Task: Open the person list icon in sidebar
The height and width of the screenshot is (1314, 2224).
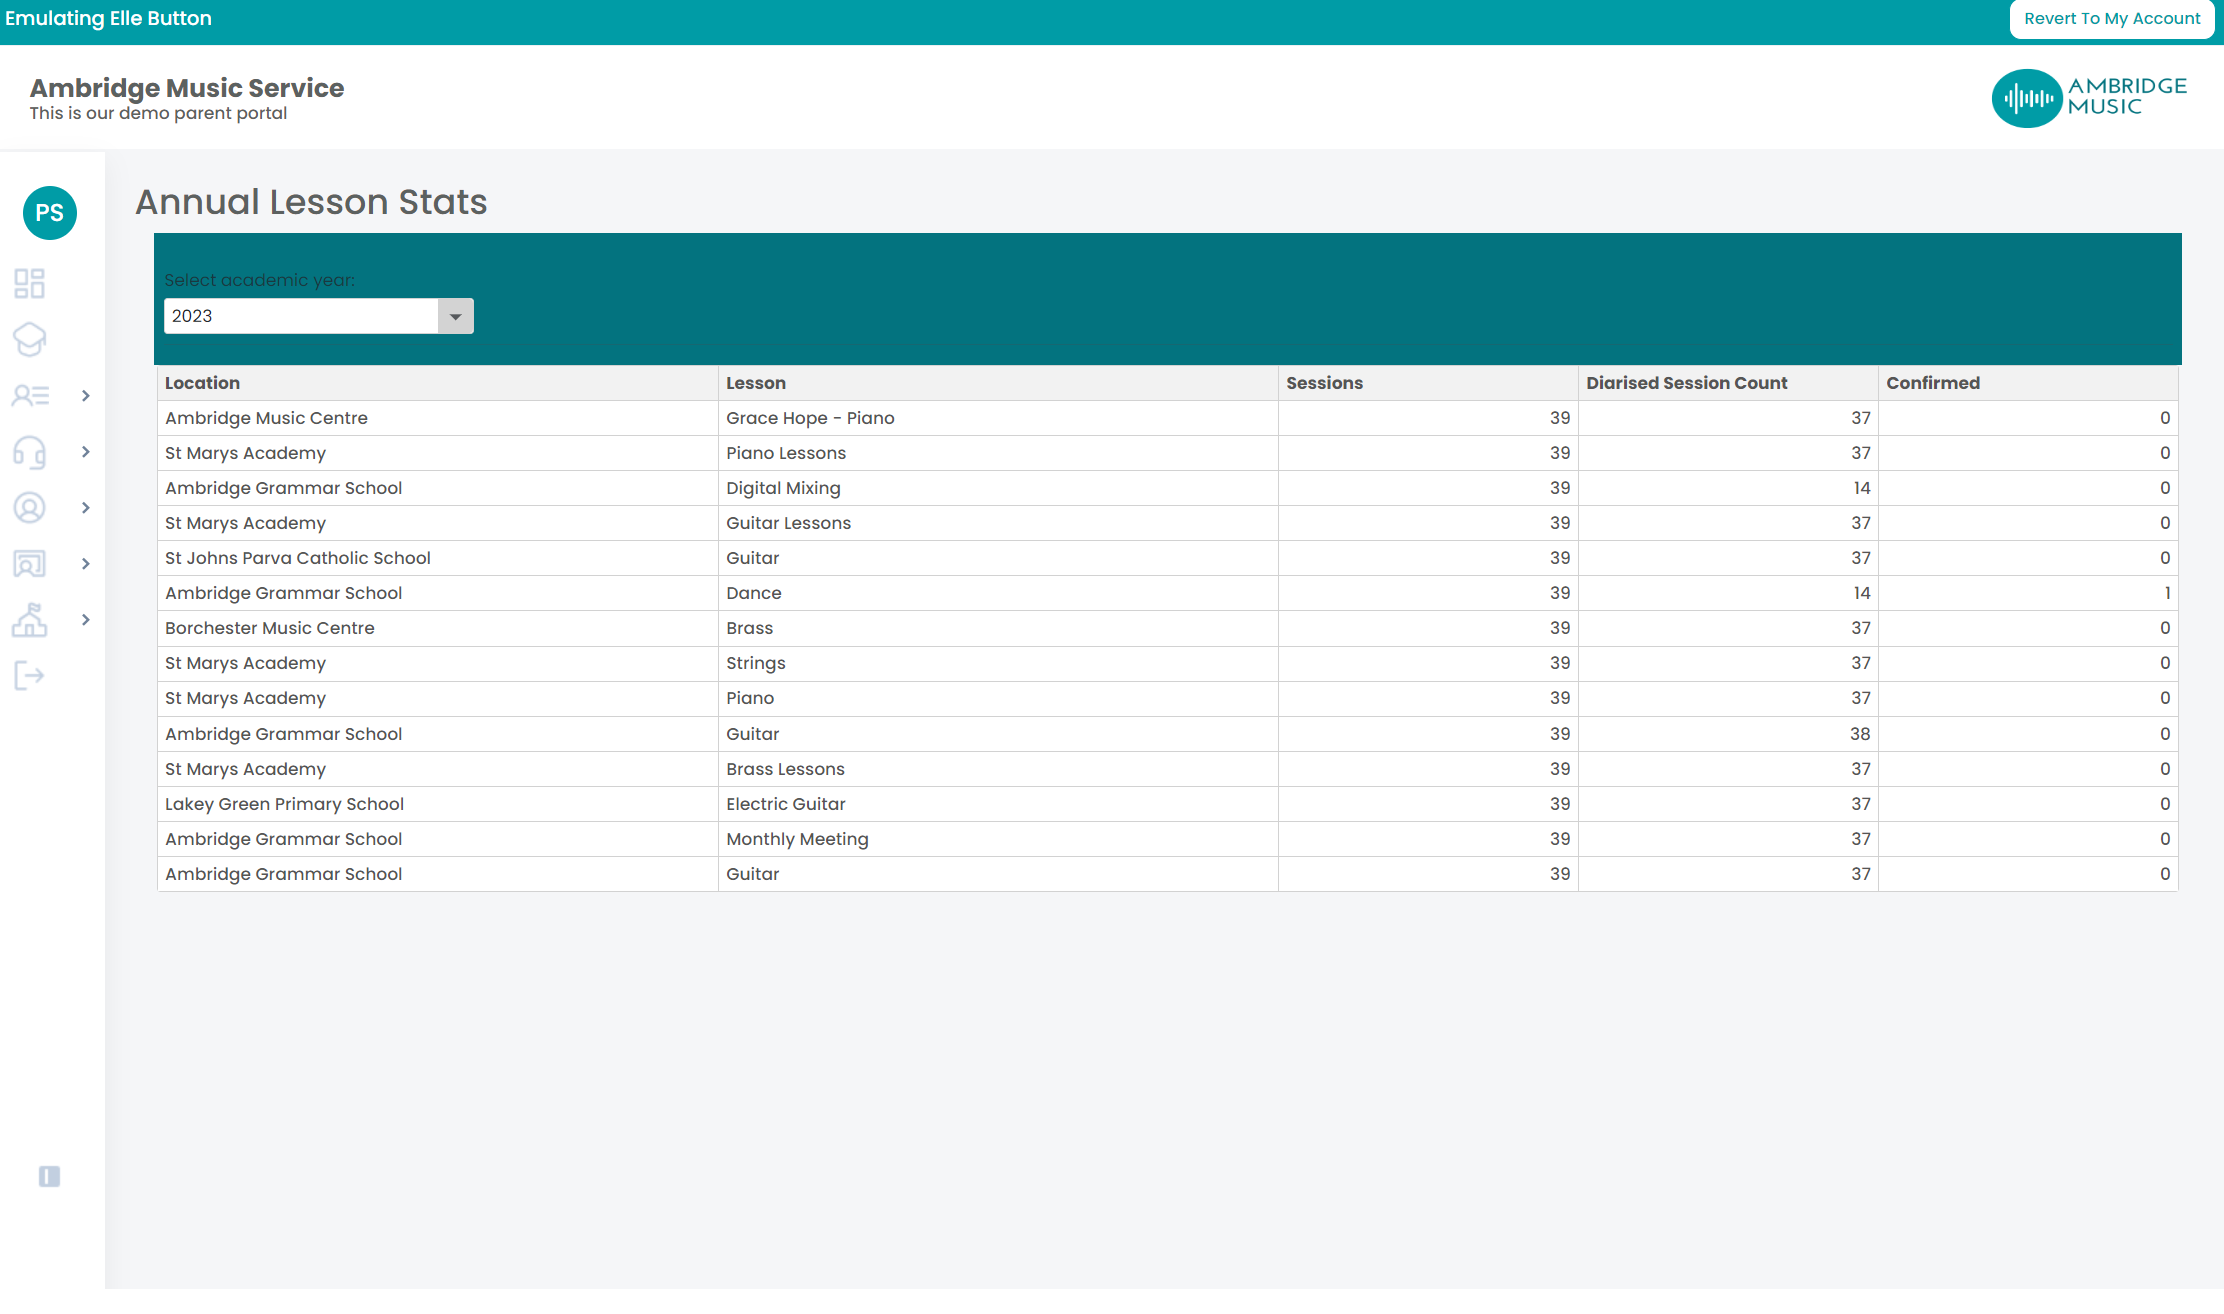Action: pyautogui.click(x=30, y=396)
